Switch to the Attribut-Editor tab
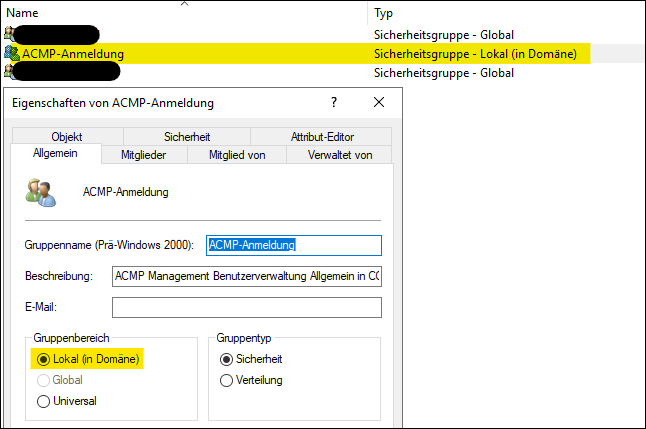This screenshot has height=429, width=646. click(x=322, y=137)
